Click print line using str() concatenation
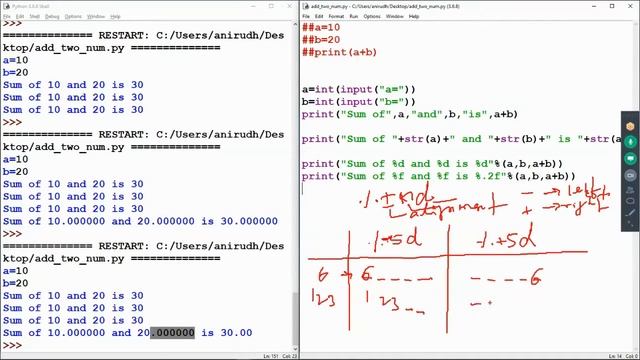This screenshot has height=360, width=640. (x=461, y=139)
